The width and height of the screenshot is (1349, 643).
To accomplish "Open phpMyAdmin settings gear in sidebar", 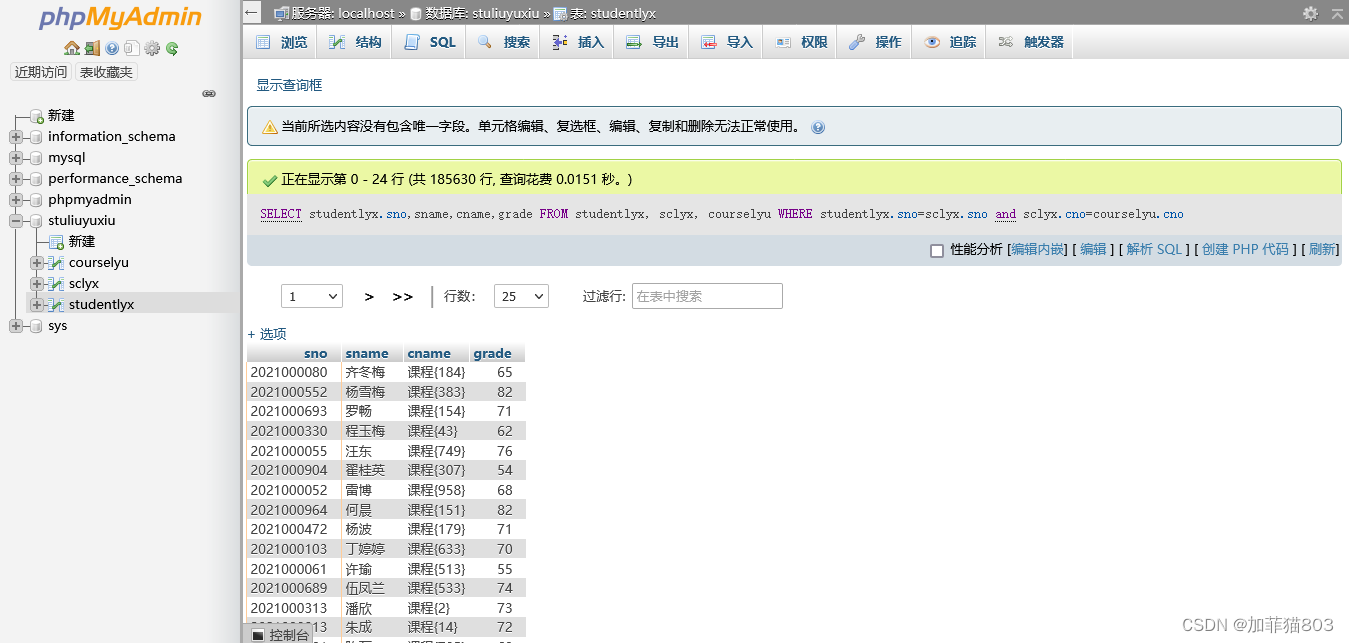I will [152, 48].
